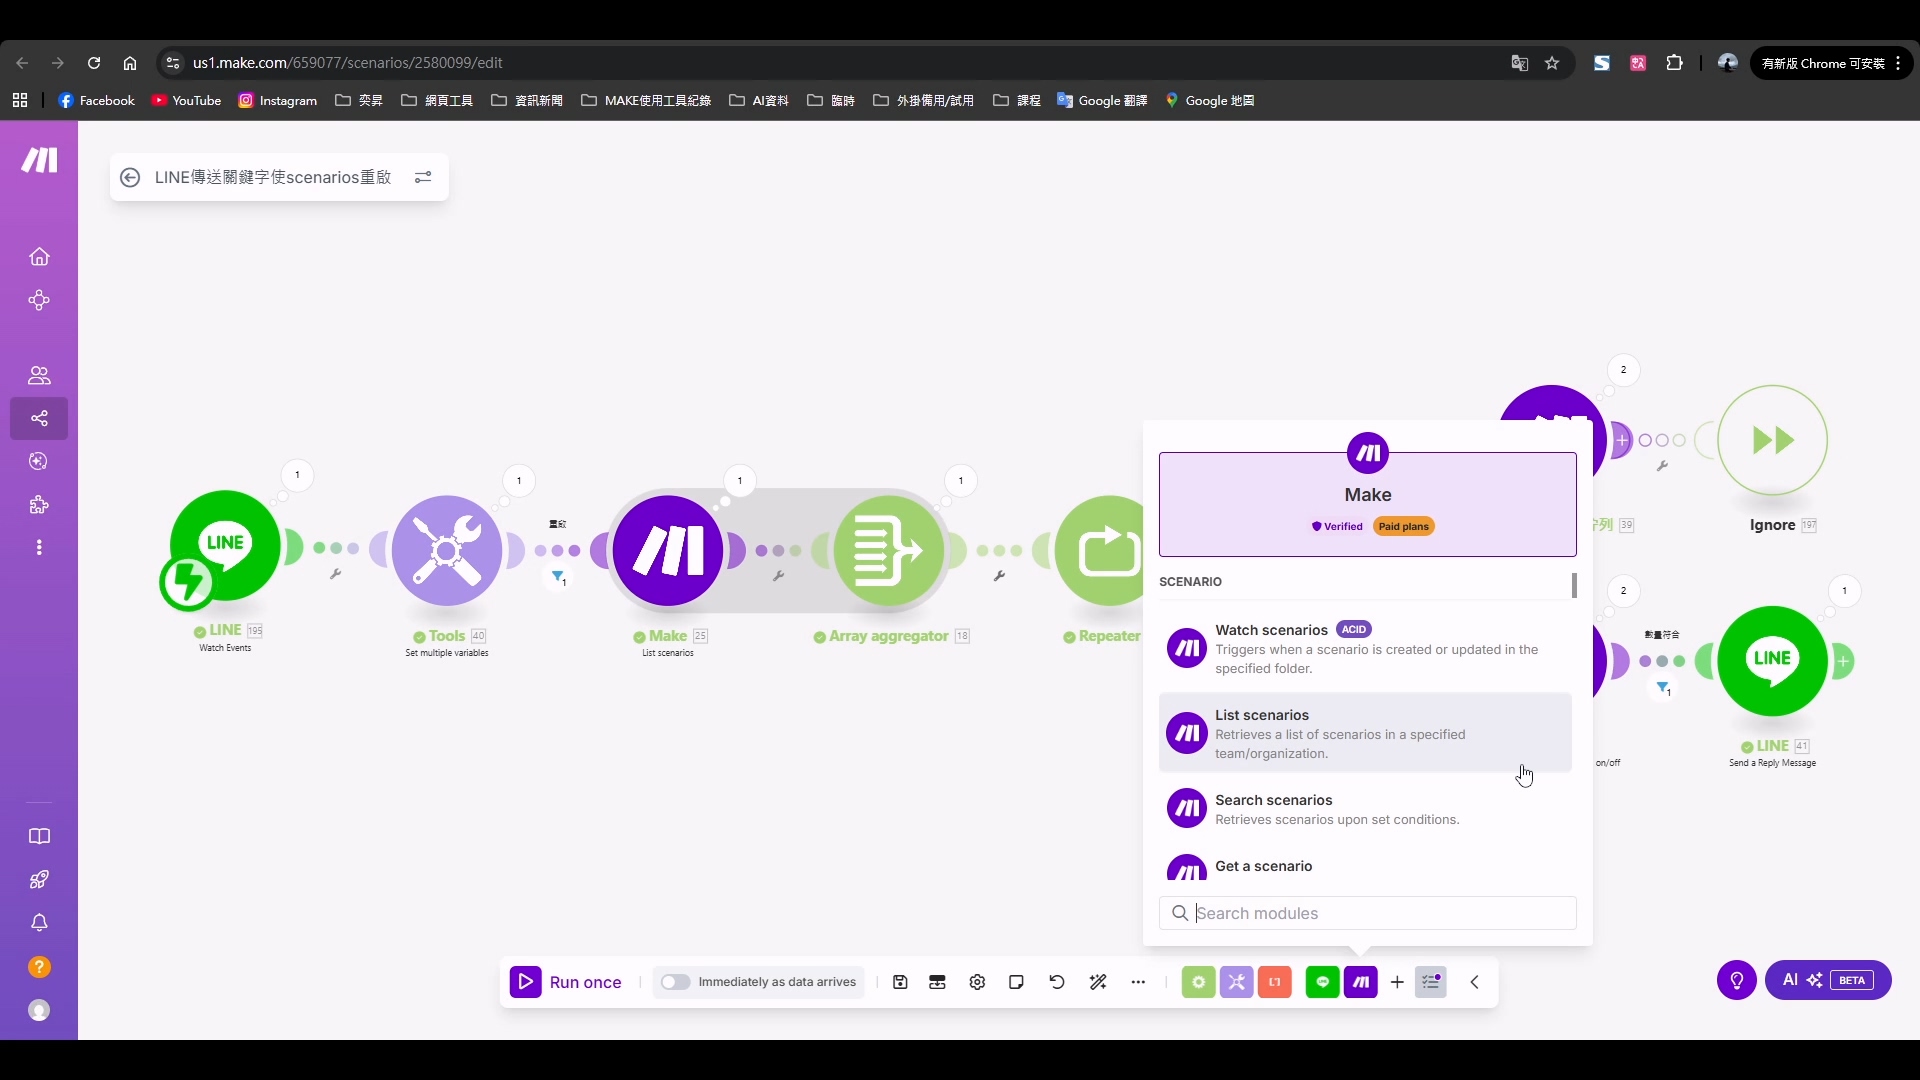Viewport: 1920px width, 1080px height.
Task: Open the Help question mark in the sidebar
Action: [39, 967]
